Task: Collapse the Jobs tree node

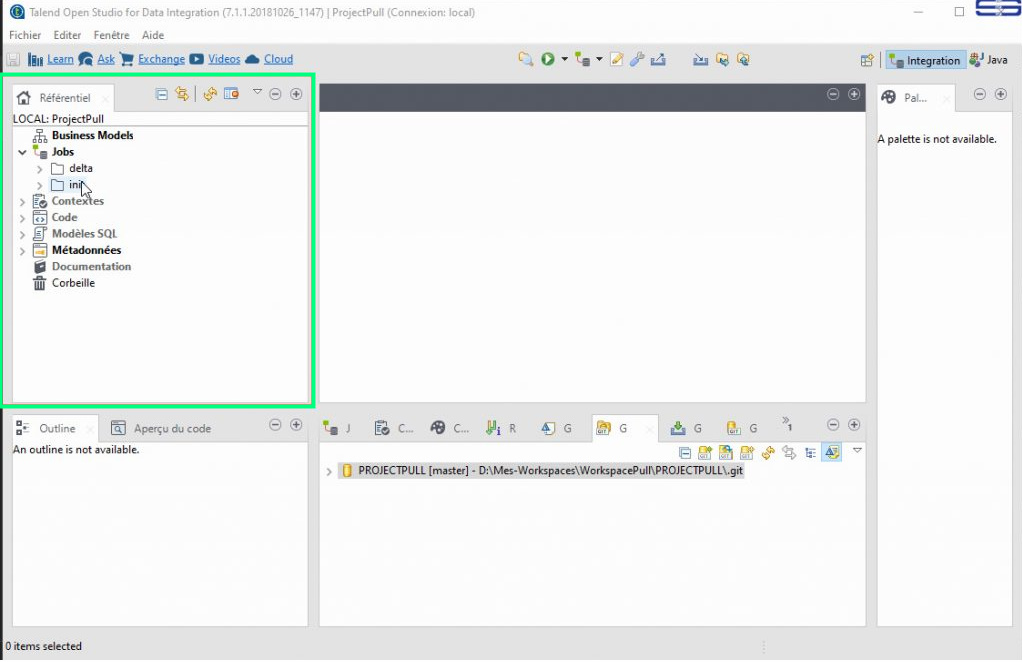Action: 22,152
